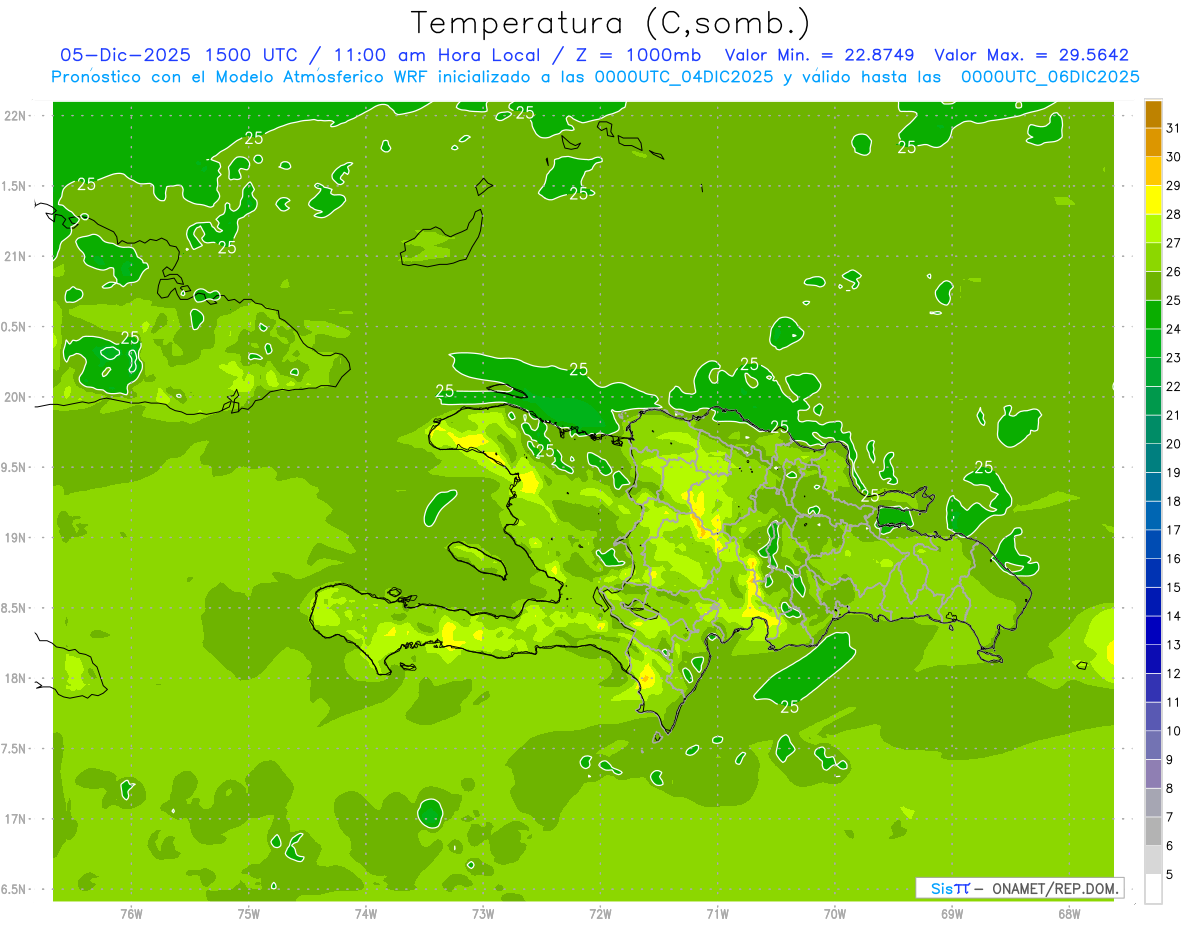Click the gray color bar segment between 6 and 7
Viewport: 1200px width, 927px height.
1153,832
